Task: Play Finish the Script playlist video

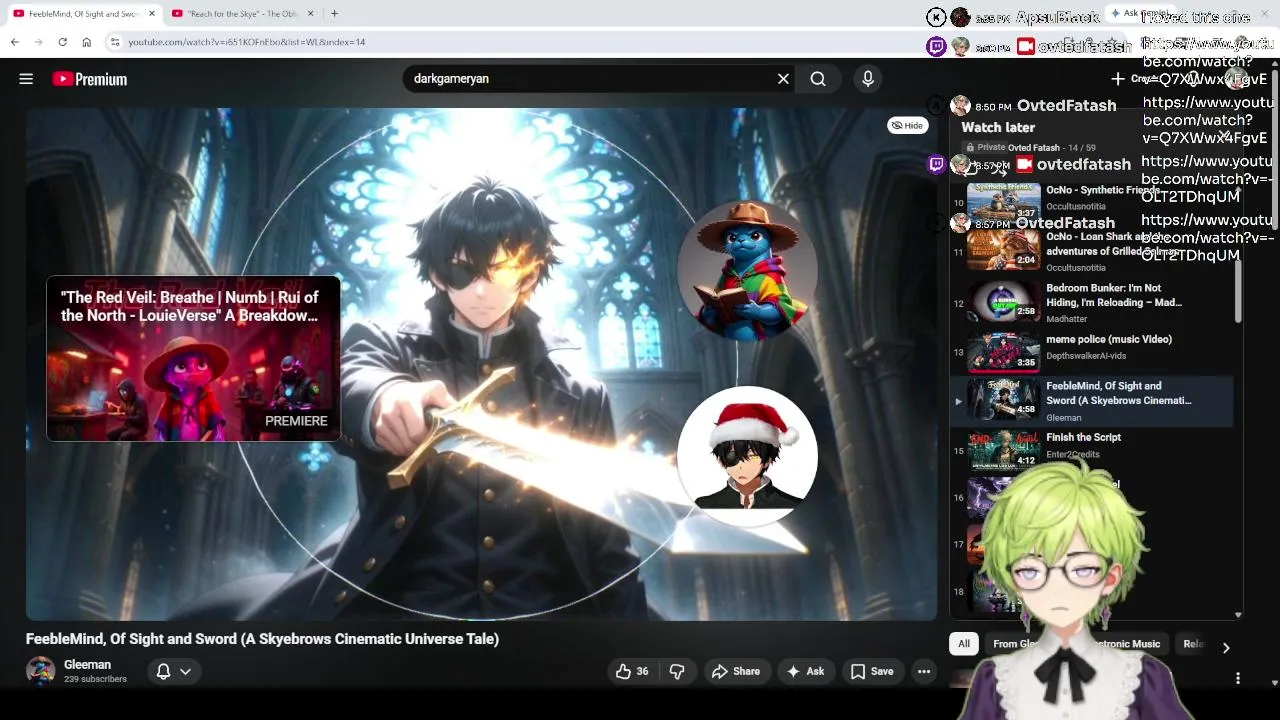Action: (x=1090, y=448)
